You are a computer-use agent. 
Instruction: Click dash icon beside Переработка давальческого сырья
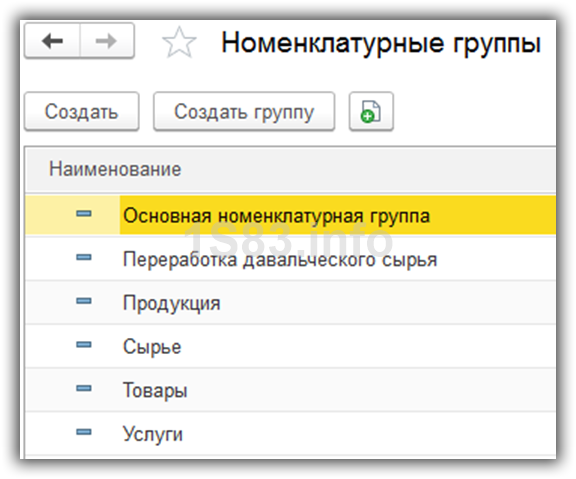coord(84,257)
